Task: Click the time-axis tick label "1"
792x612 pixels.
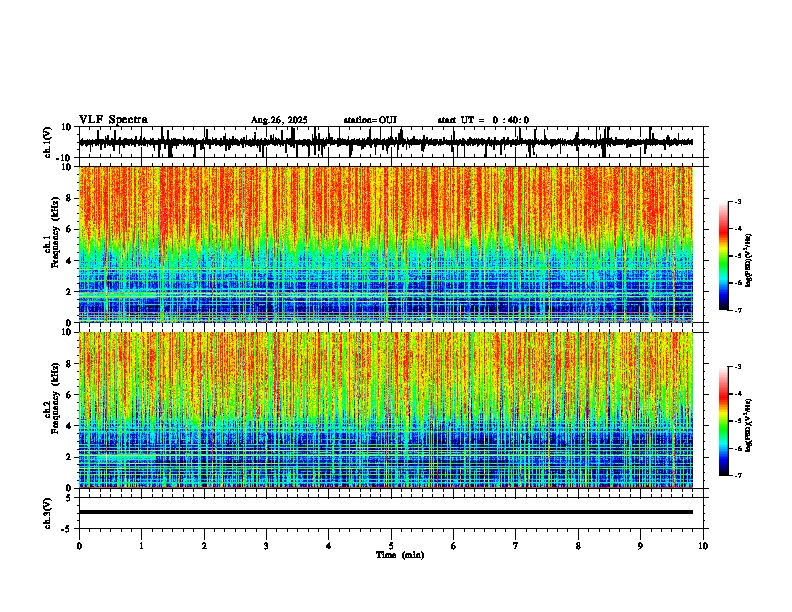Action: click(x=141, y=546)
